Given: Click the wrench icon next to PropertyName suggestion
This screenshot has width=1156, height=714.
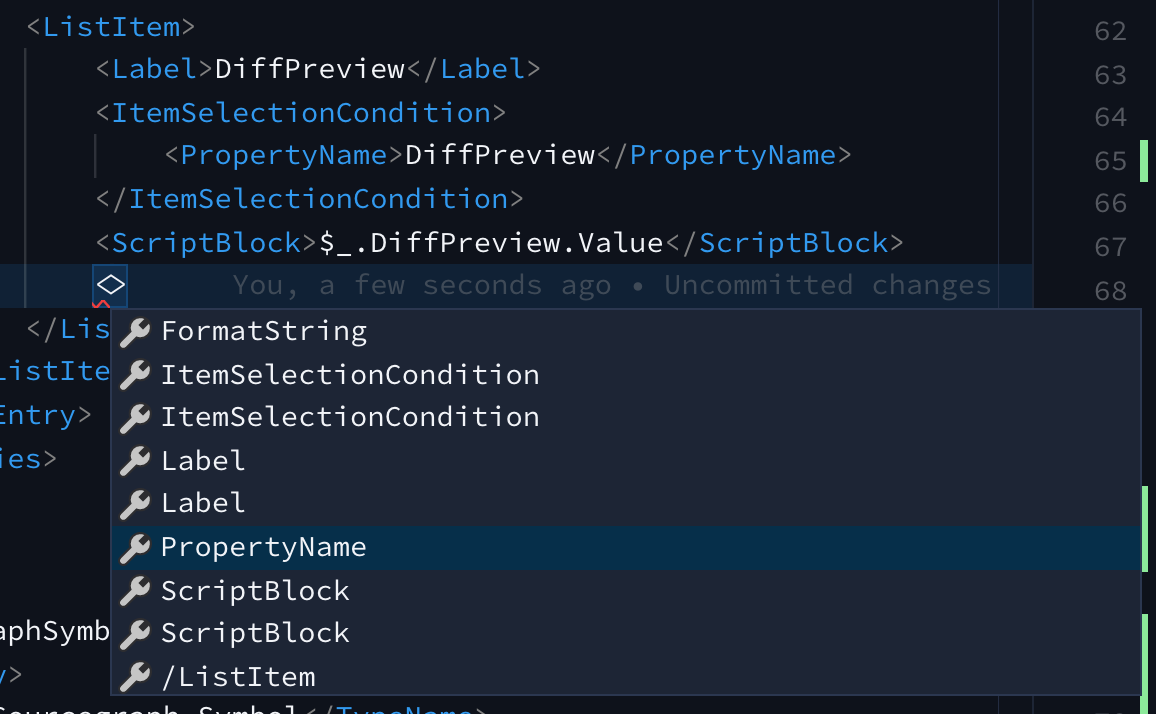Looking at the screenshot, I should point(134,547).
